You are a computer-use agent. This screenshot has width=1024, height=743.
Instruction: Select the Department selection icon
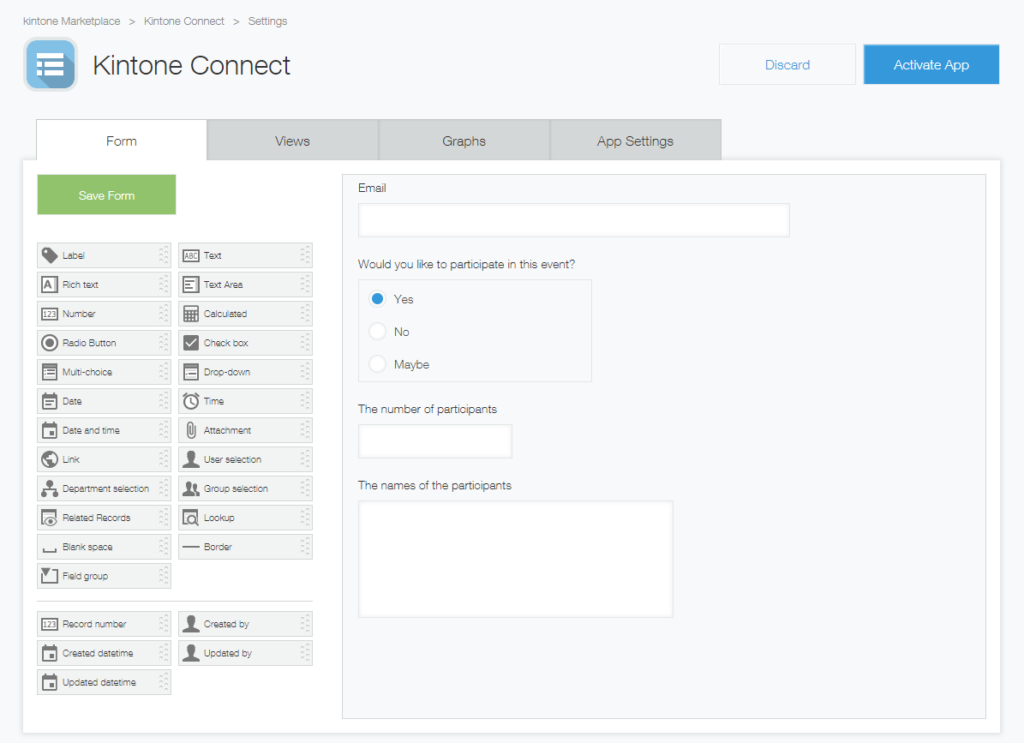coord(50,488)
